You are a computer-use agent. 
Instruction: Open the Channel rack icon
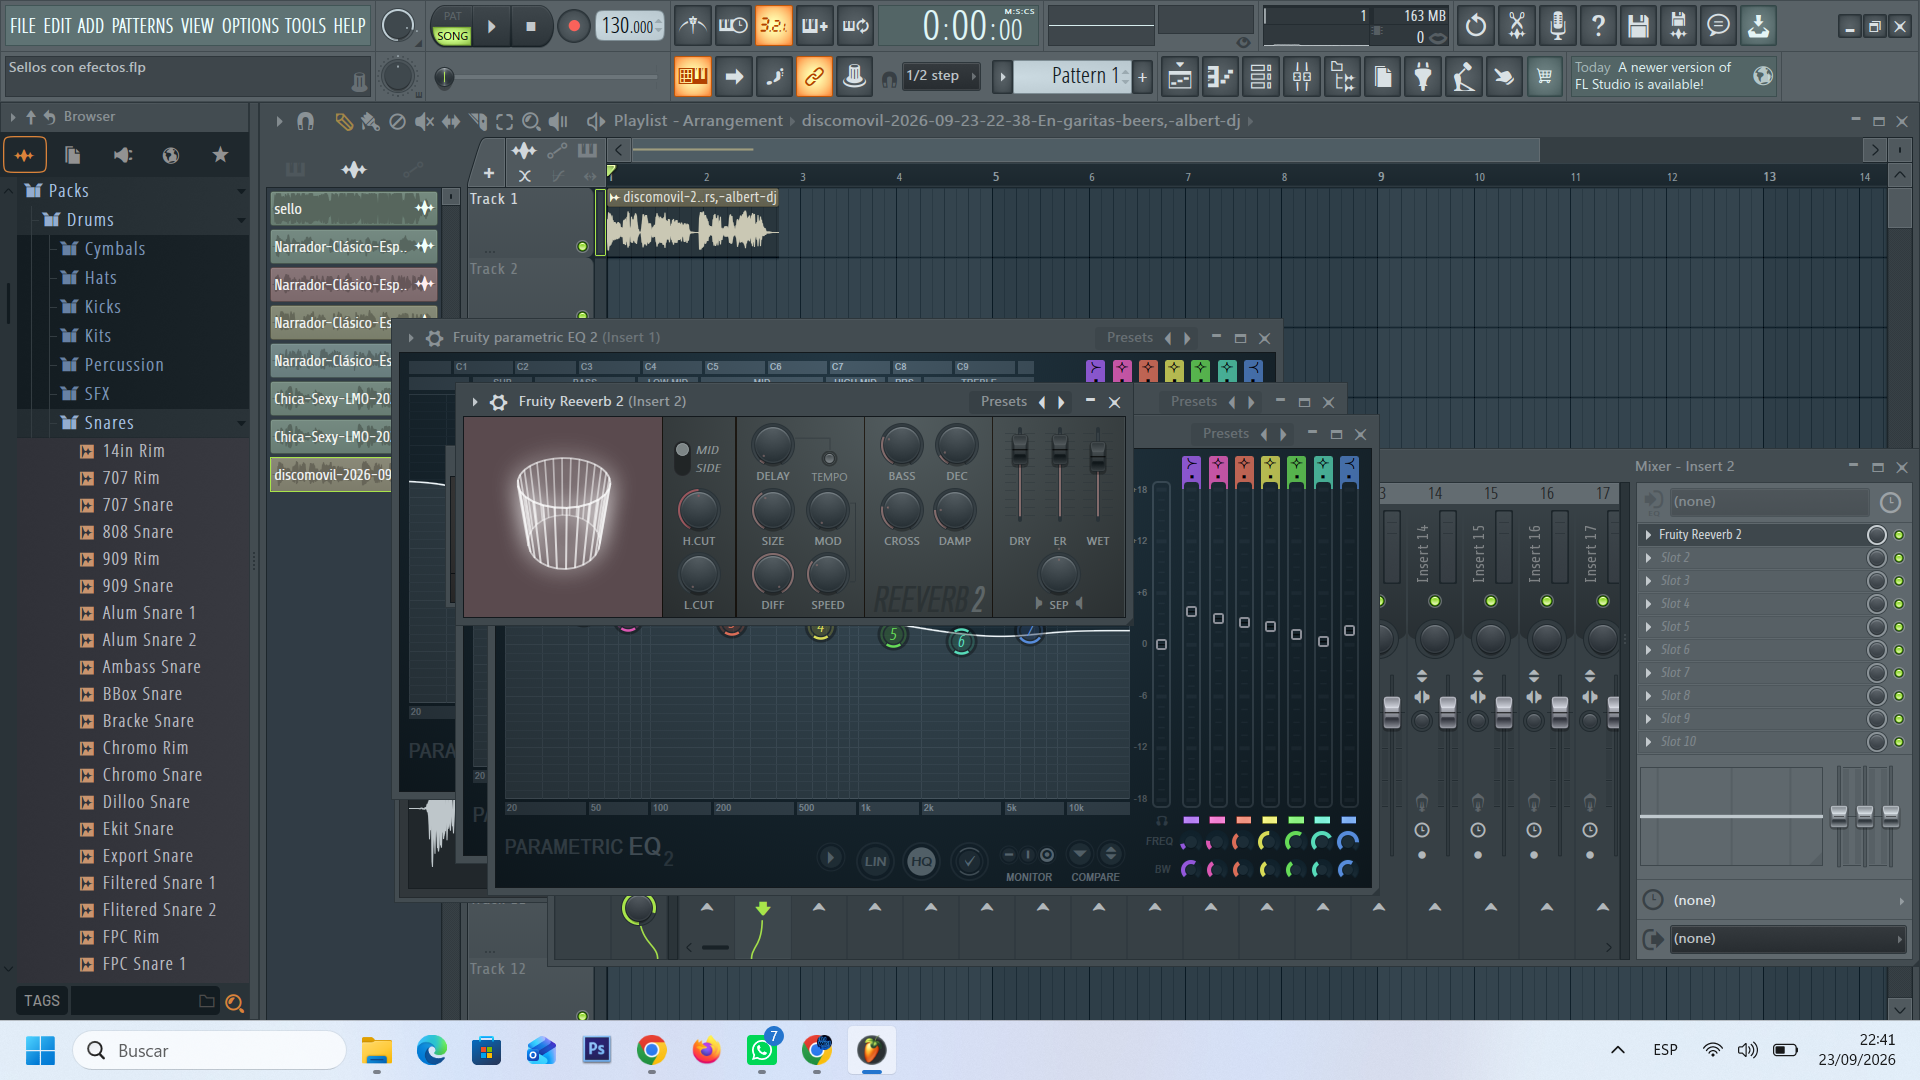tap(1261, 76)
